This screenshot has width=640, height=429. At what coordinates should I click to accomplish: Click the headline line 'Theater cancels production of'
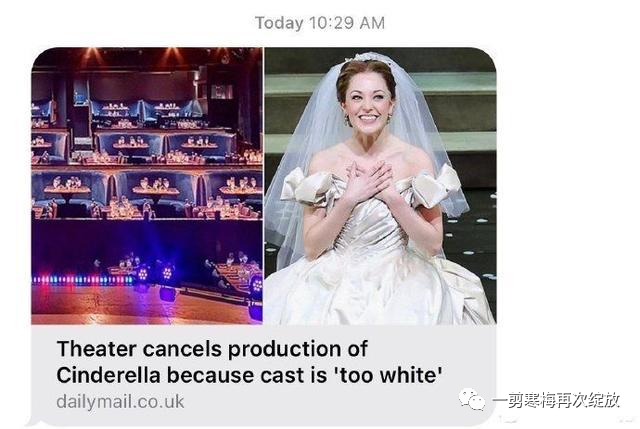pos(212,349)
